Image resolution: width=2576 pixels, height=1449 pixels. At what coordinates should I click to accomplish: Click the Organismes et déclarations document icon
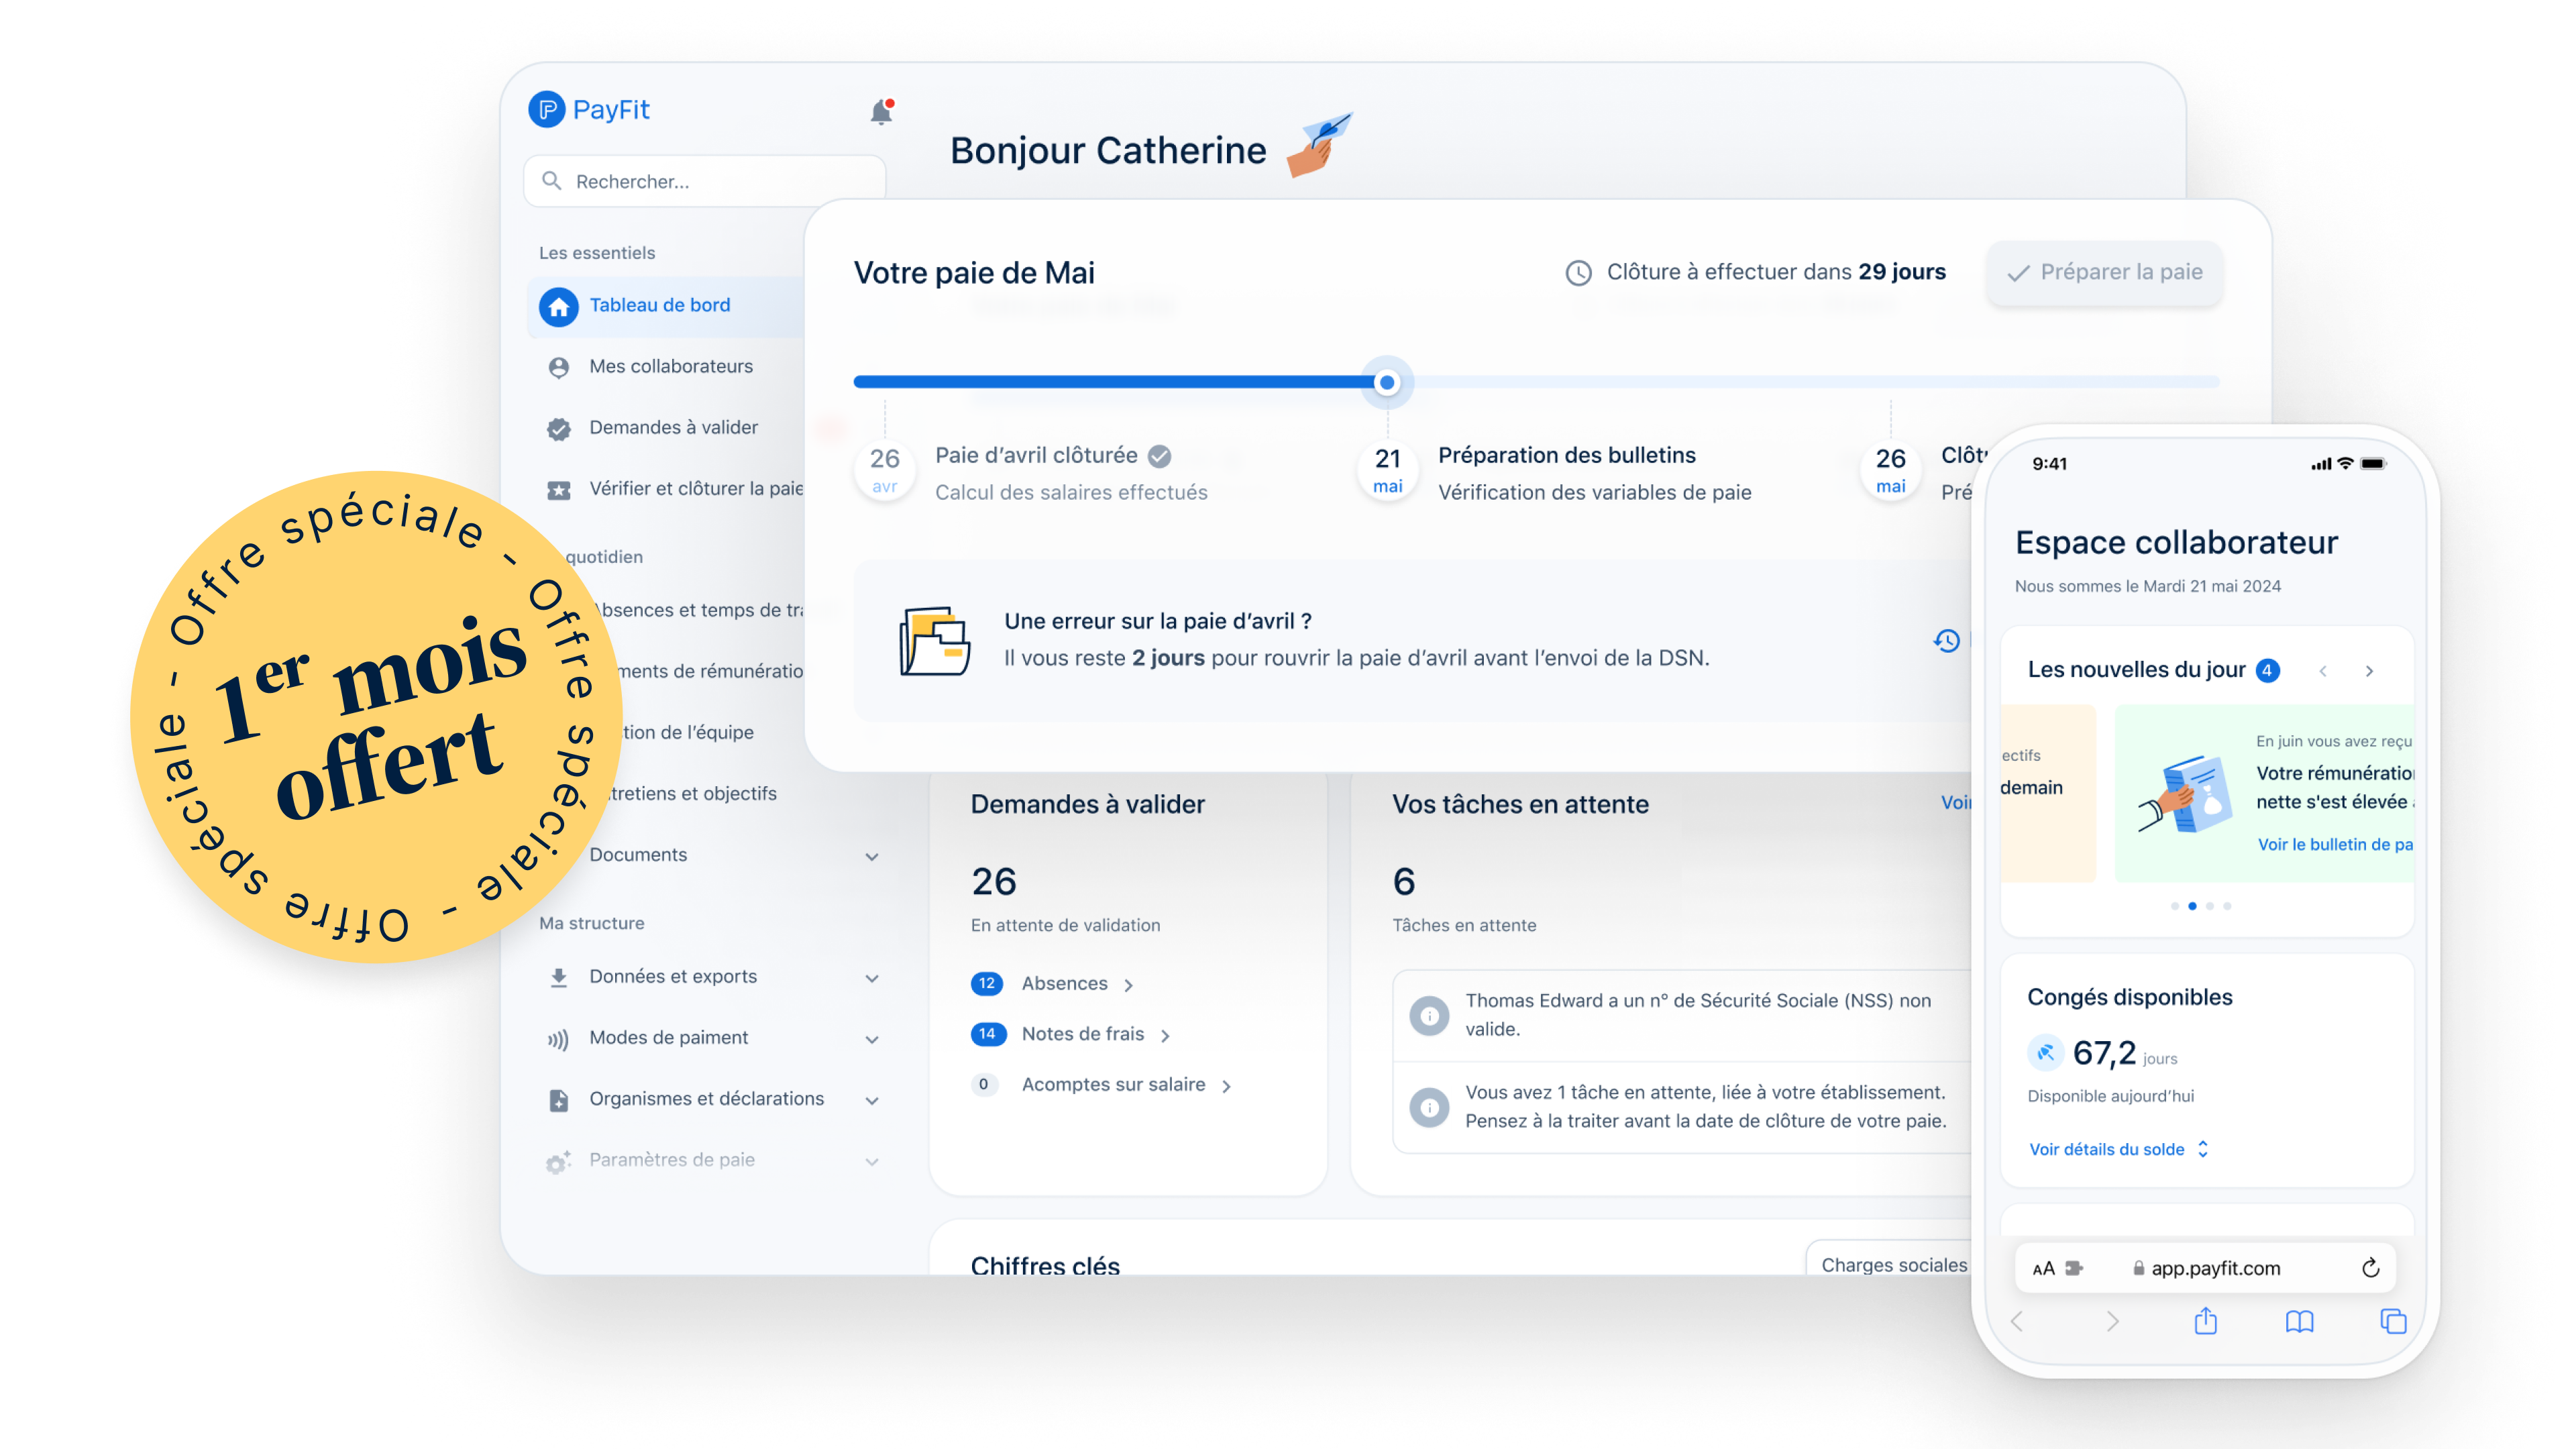(559, 1100)
